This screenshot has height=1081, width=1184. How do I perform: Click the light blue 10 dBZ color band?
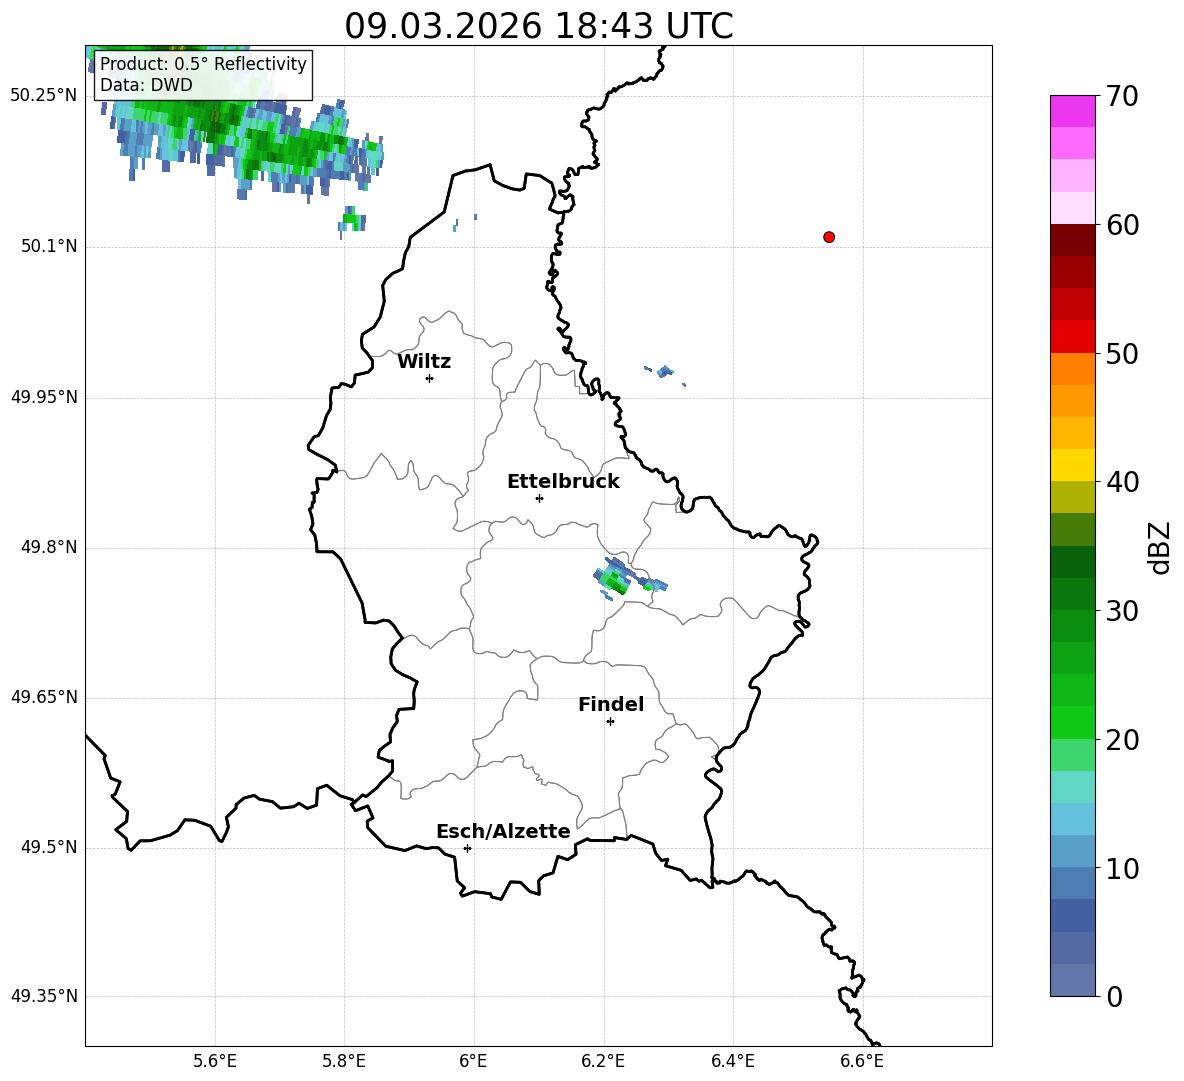tap(1072, 851)
